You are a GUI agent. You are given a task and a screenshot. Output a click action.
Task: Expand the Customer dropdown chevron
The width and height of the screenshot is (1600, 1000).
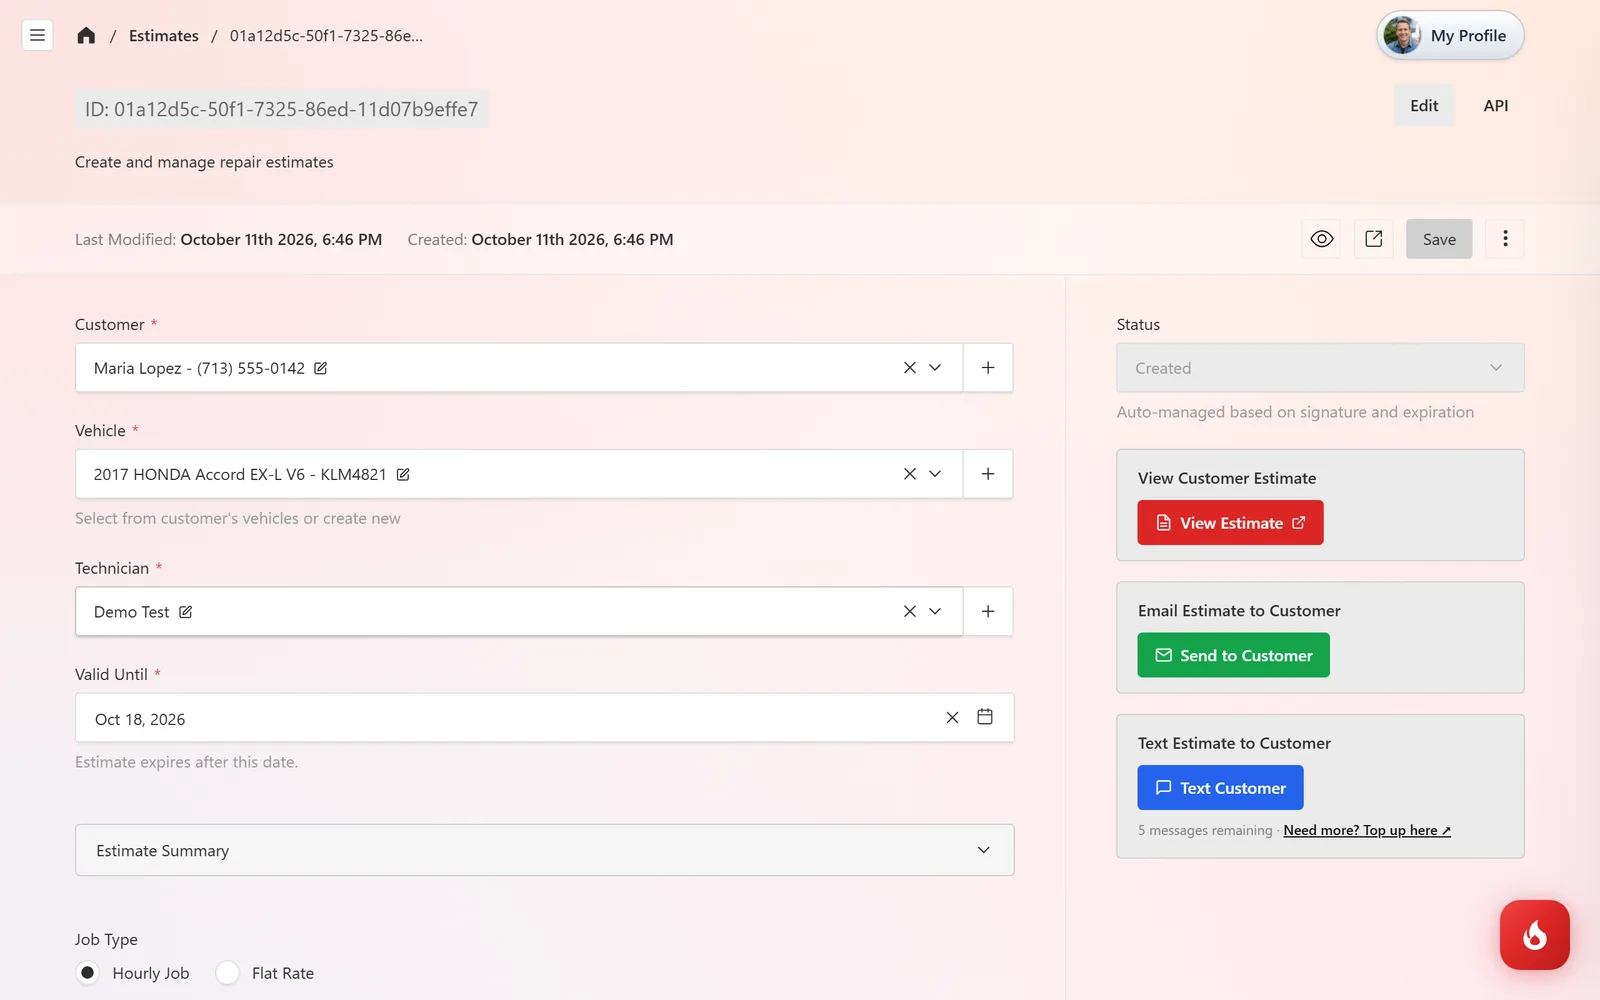pos(935,368)
